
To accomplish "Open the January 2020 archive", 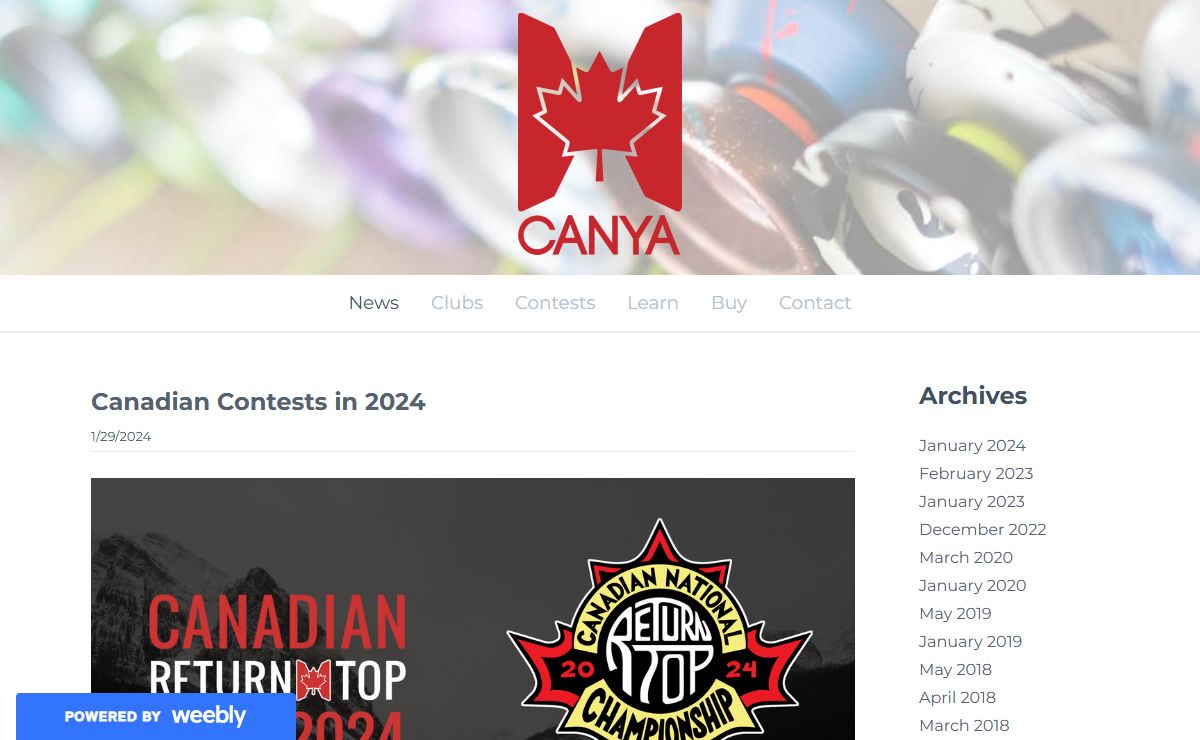I will pos(972,586).
